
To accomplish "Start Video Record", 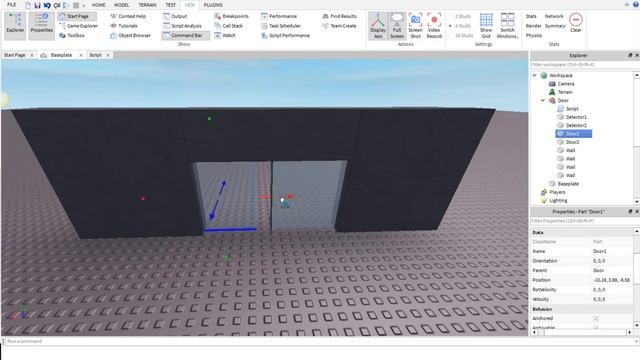I will (x=434, y=26).
